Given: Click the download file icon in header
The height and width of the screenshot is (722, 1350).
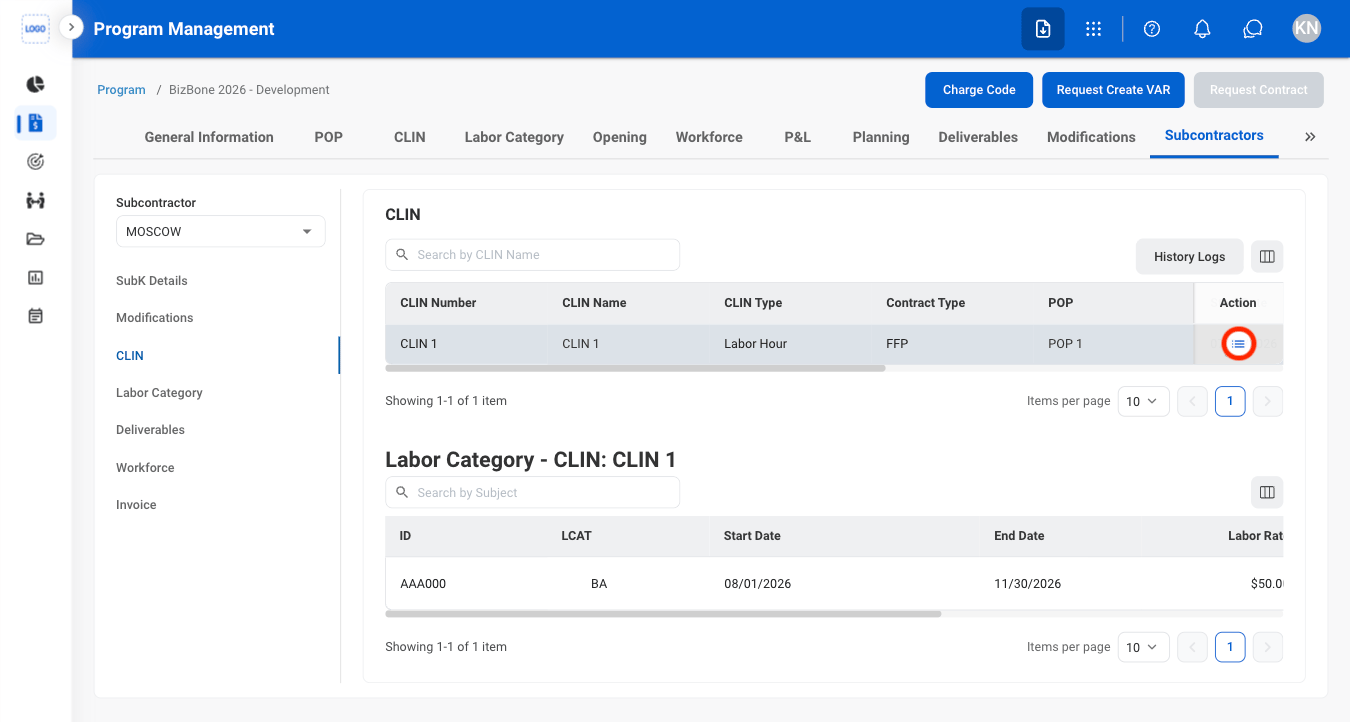Looking at the screenshot, I should (x=1043, y=29).
